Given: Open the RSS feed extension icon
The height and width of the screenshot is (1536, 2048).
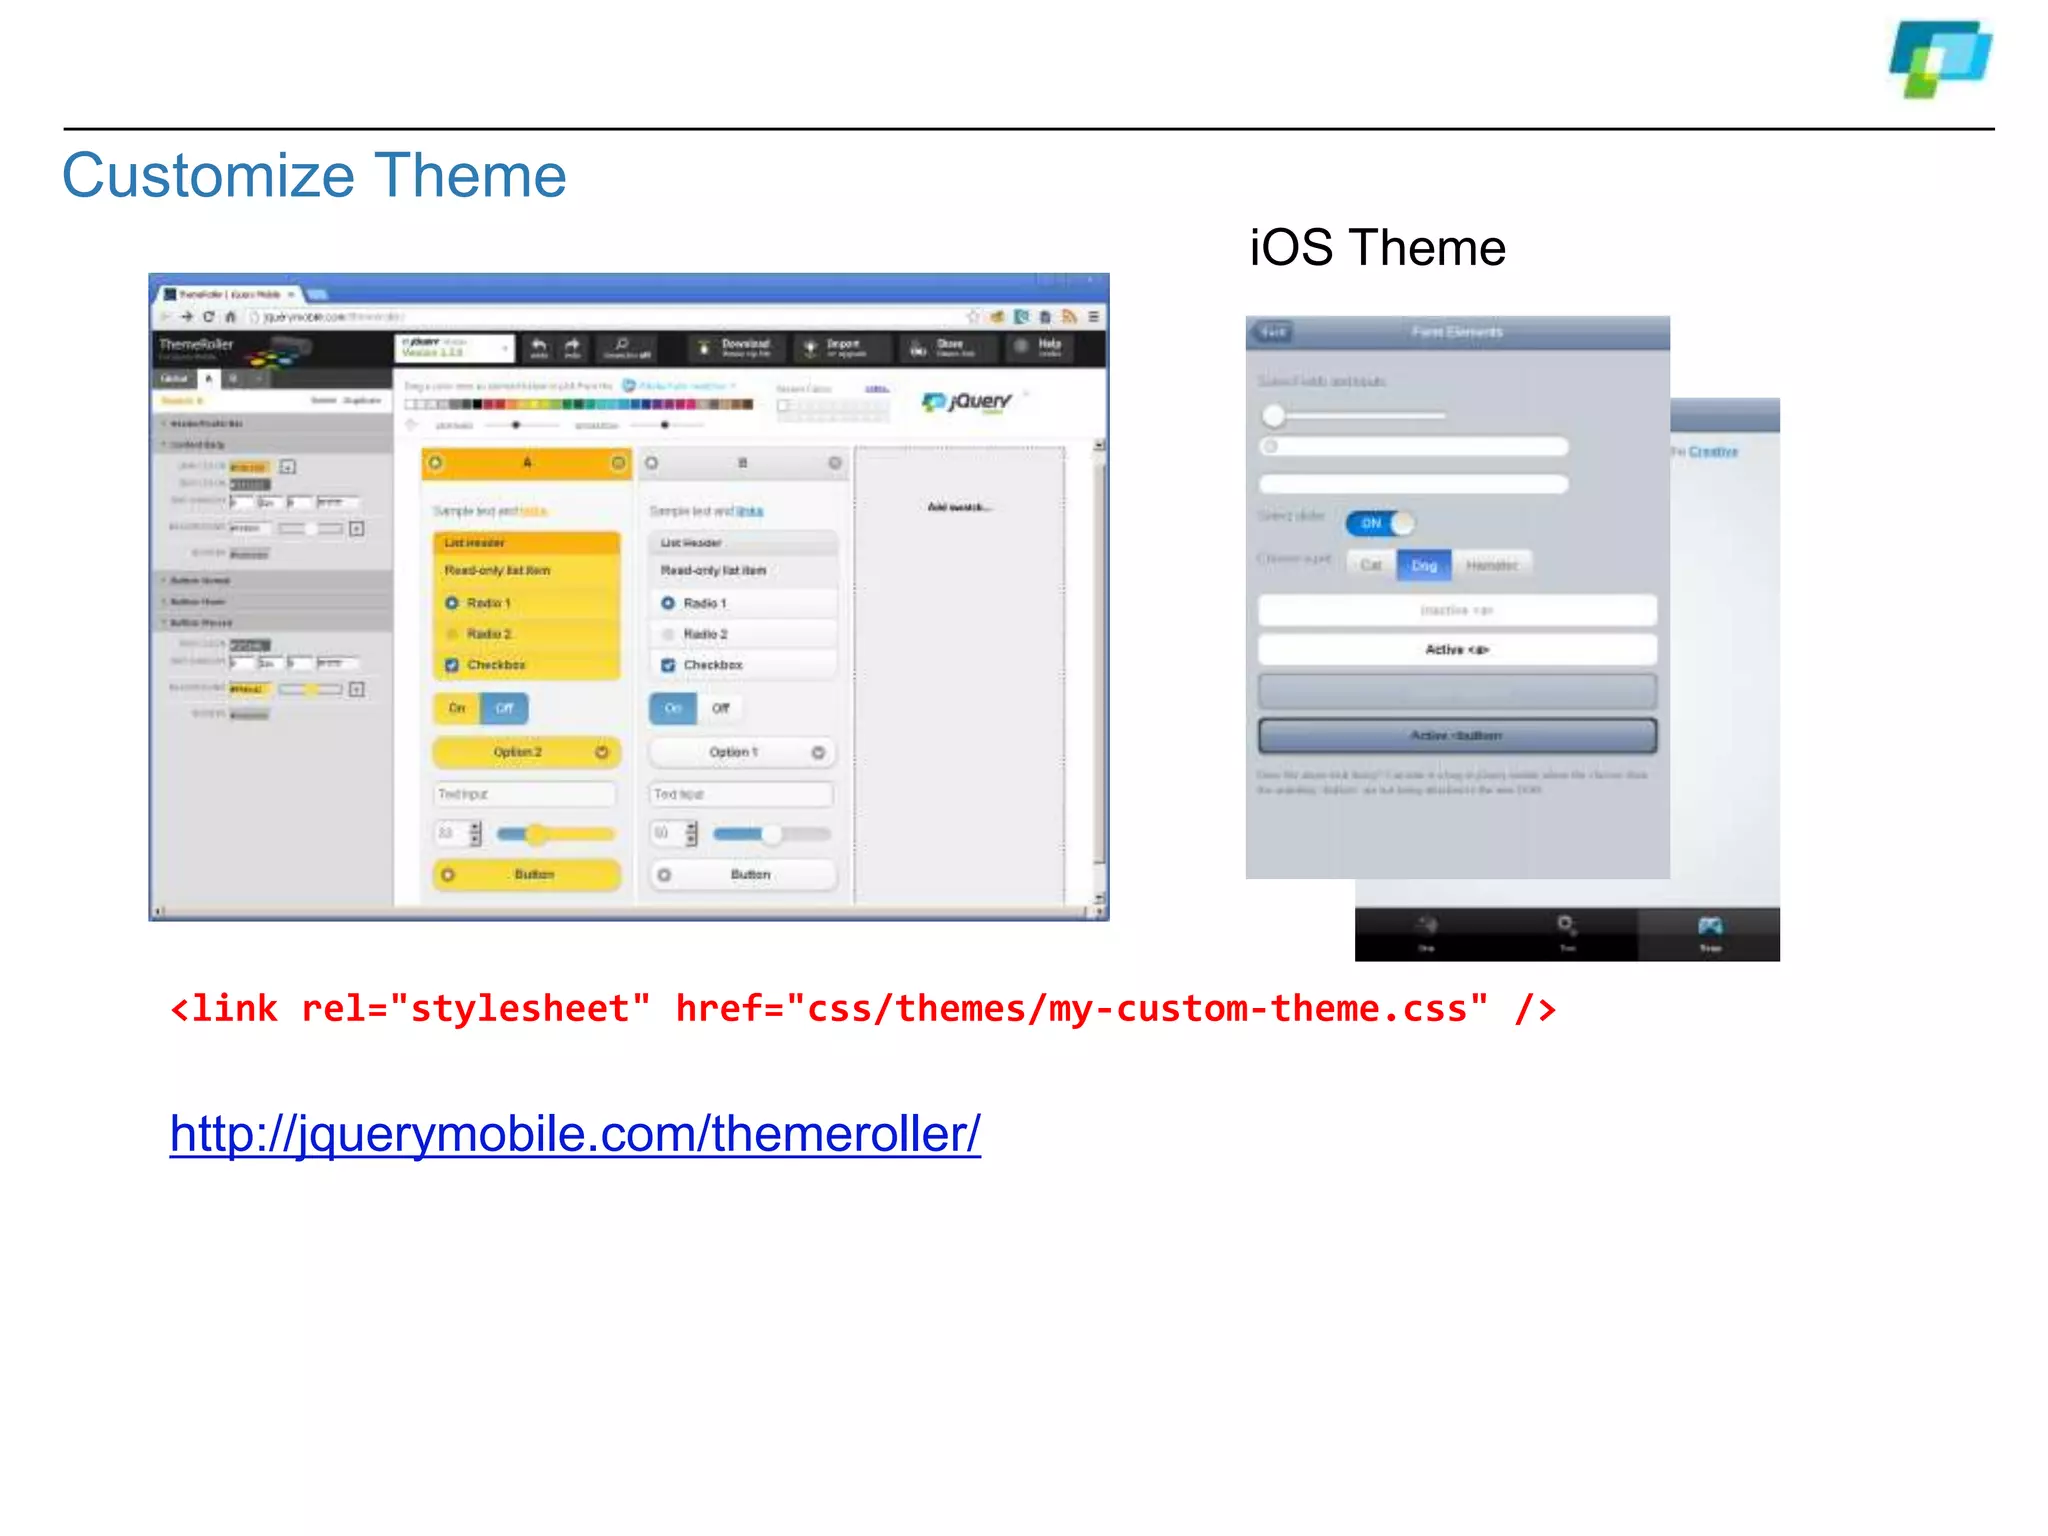Looking at the screenshot, I should pyautogui.click(x=1069, y=317).
